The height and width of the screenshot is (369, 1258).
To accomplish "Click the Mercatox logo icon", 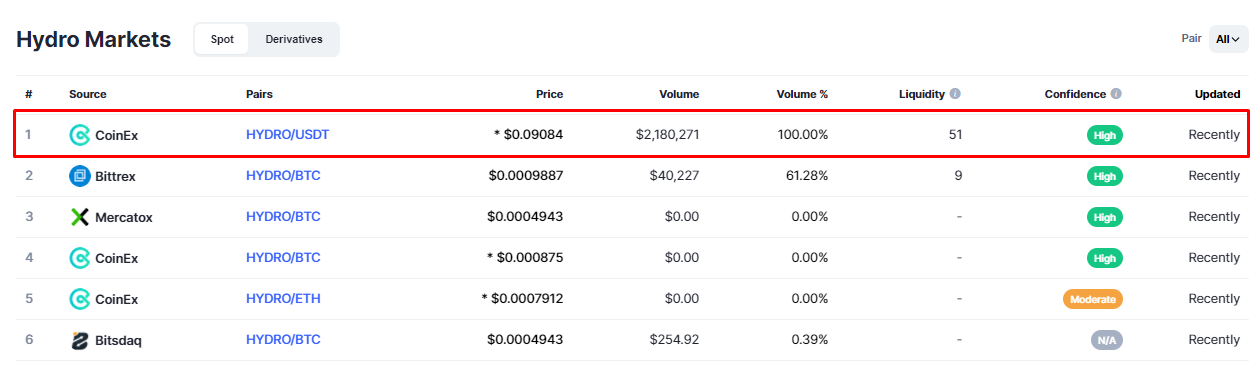I will [79, 217].
